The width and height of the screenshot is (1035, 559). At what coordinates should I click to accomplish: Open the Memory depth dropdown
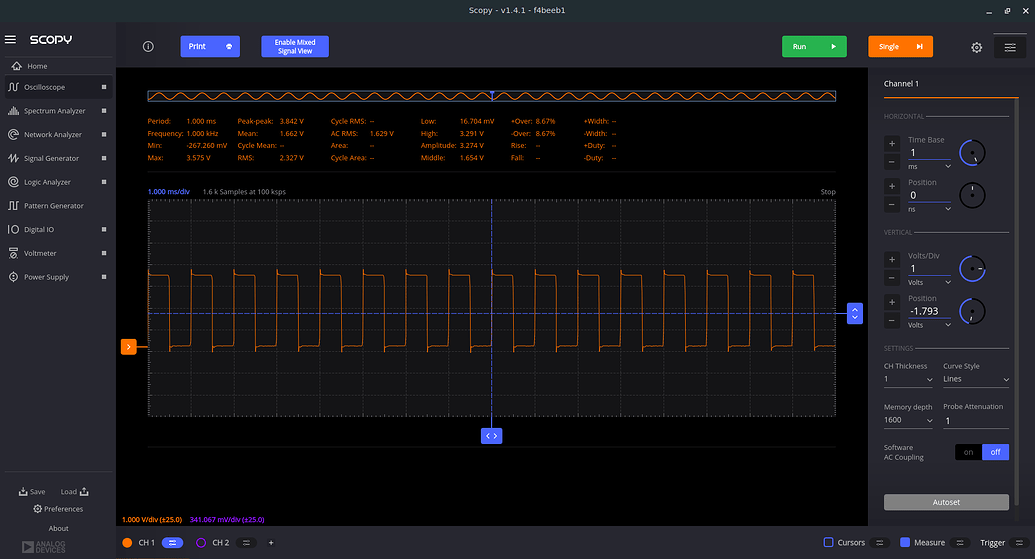click(908, 420)
